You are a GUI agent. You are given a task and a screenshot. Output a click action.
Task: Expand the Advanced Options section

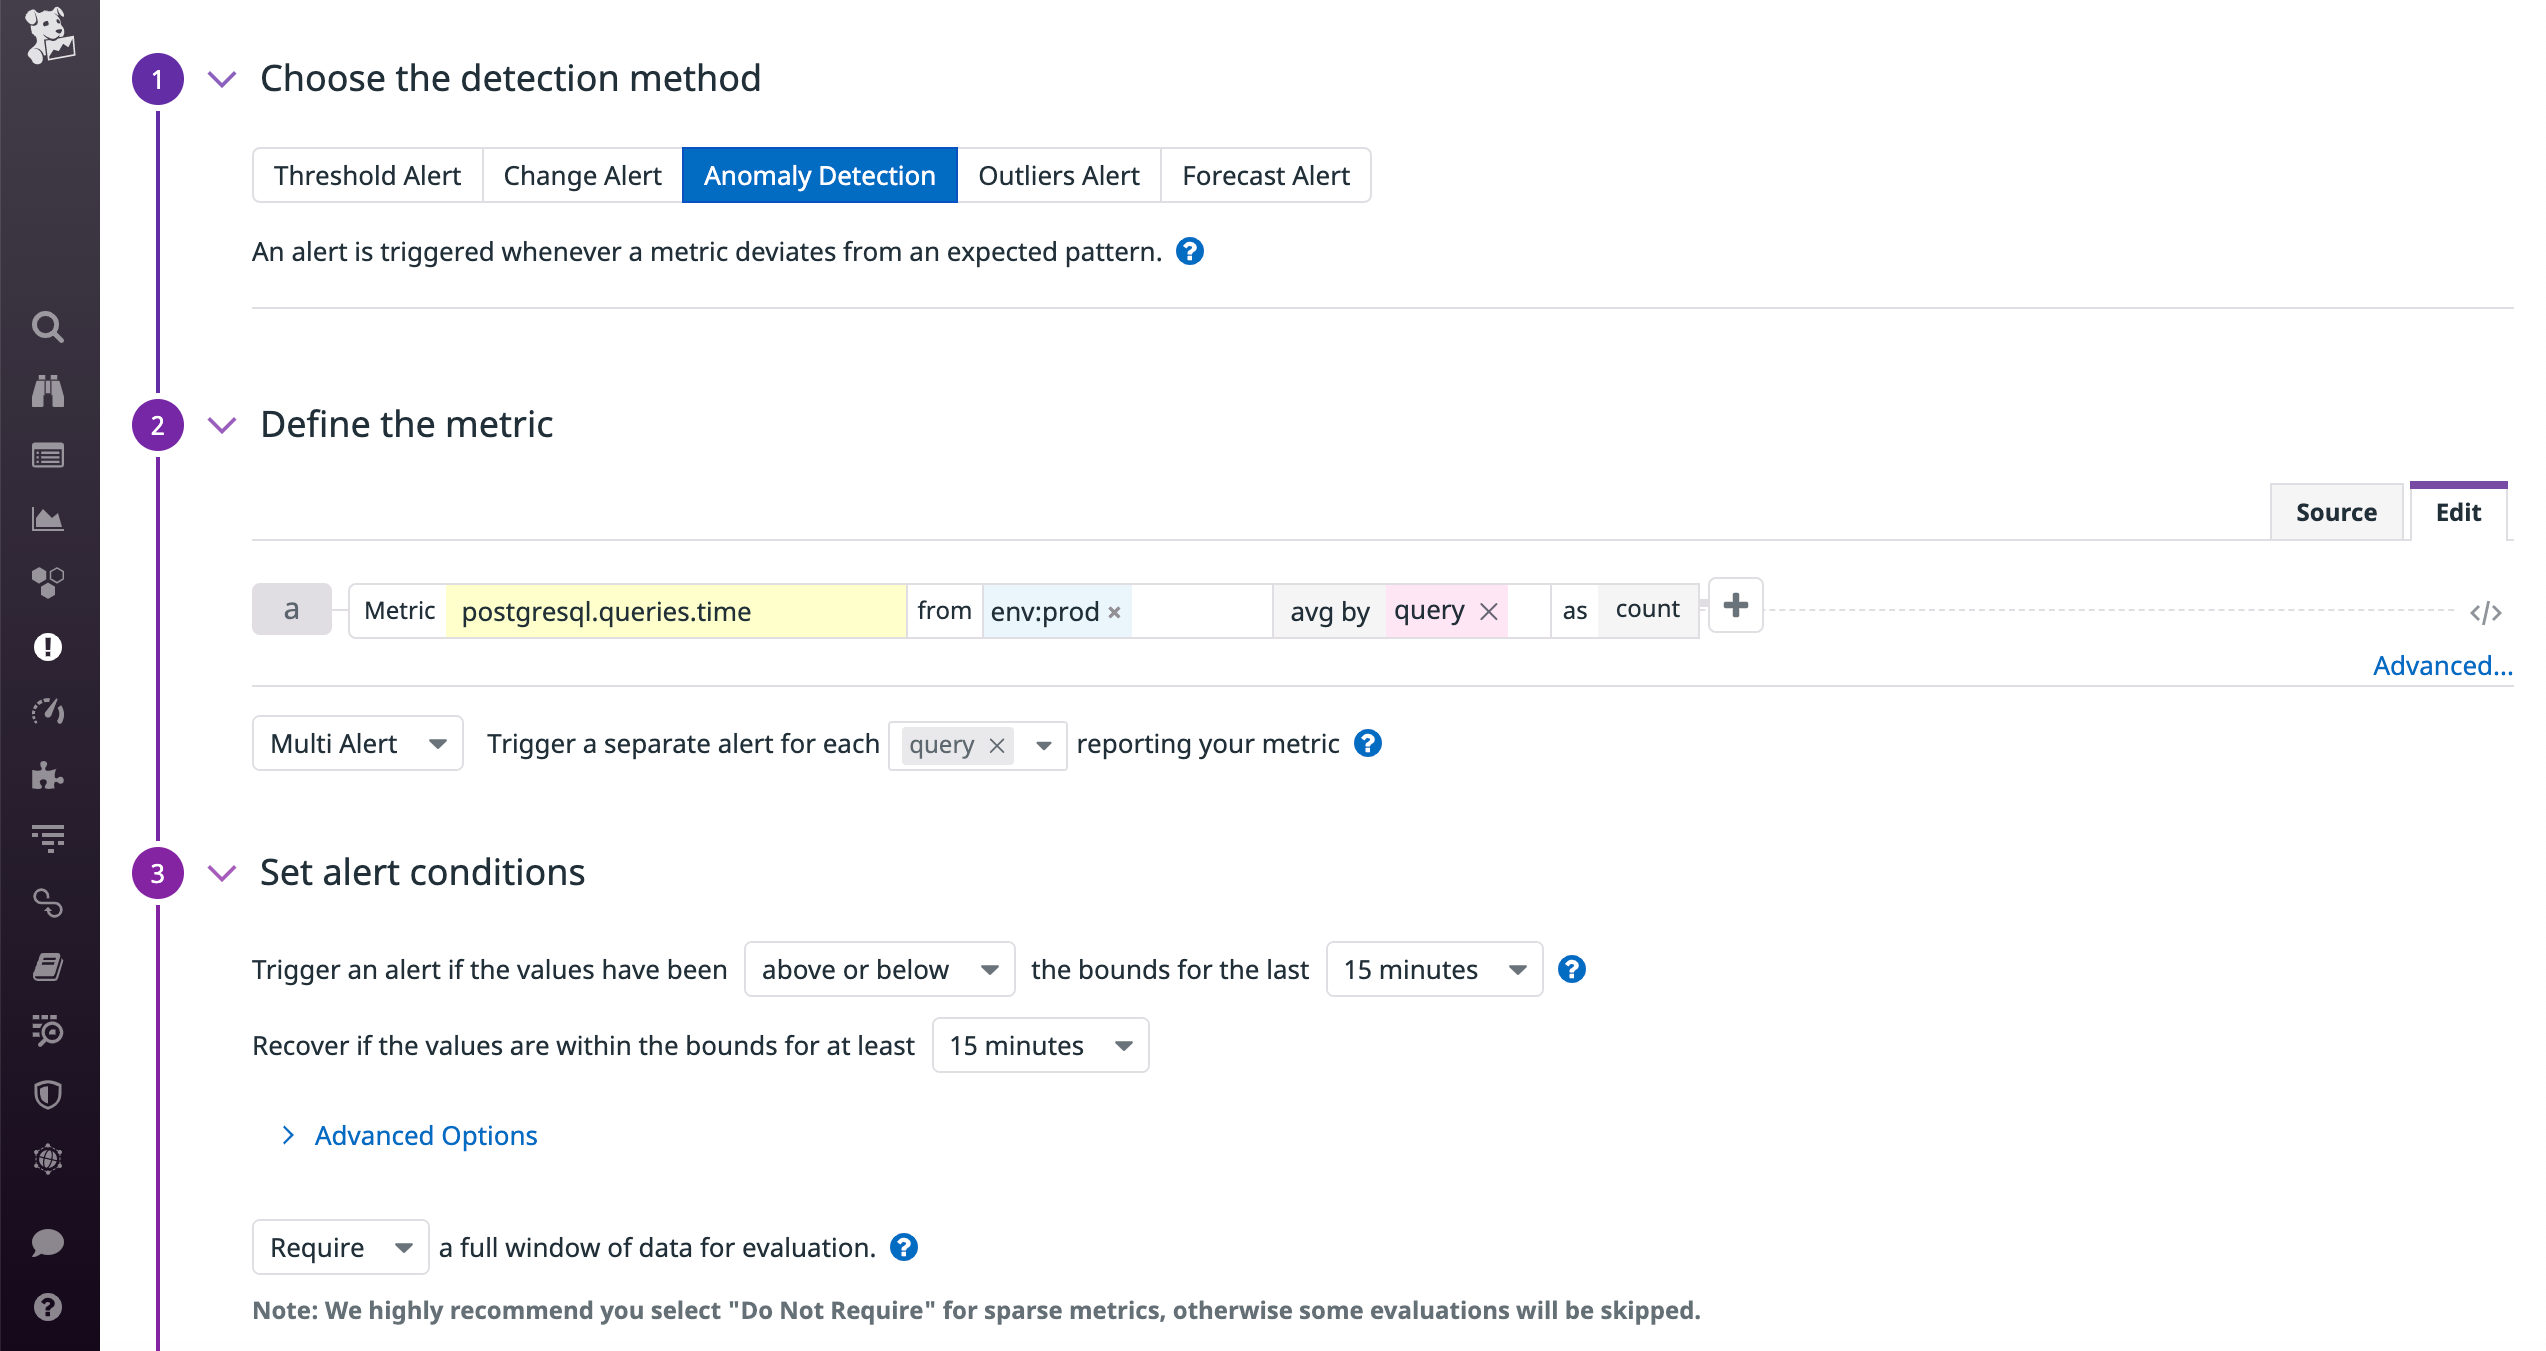[x=424, y=1135]
